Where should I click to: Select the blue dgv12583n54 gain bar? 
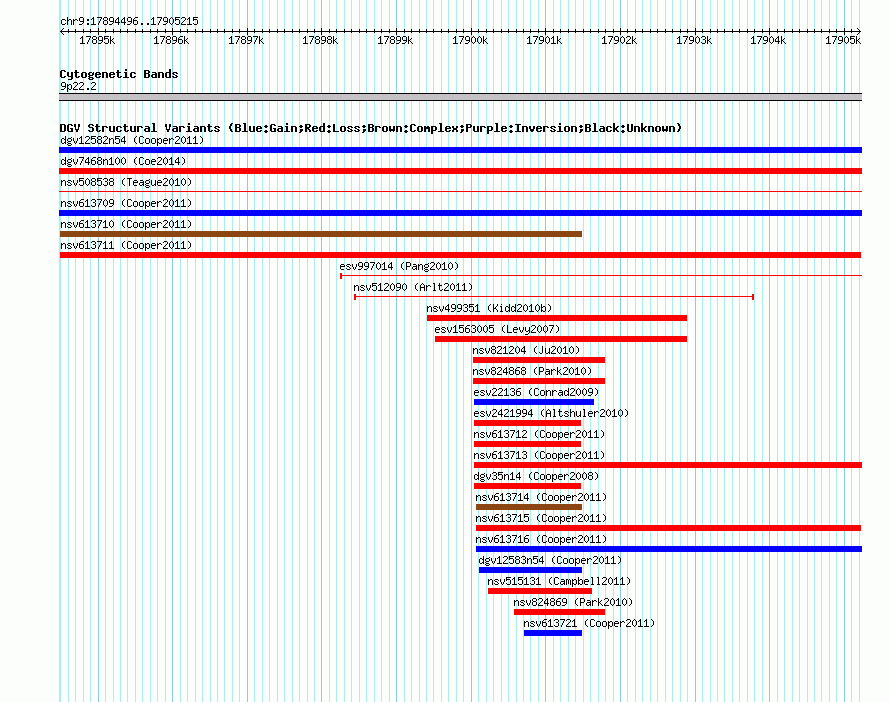pyautogui.click(x=531, y=570)
